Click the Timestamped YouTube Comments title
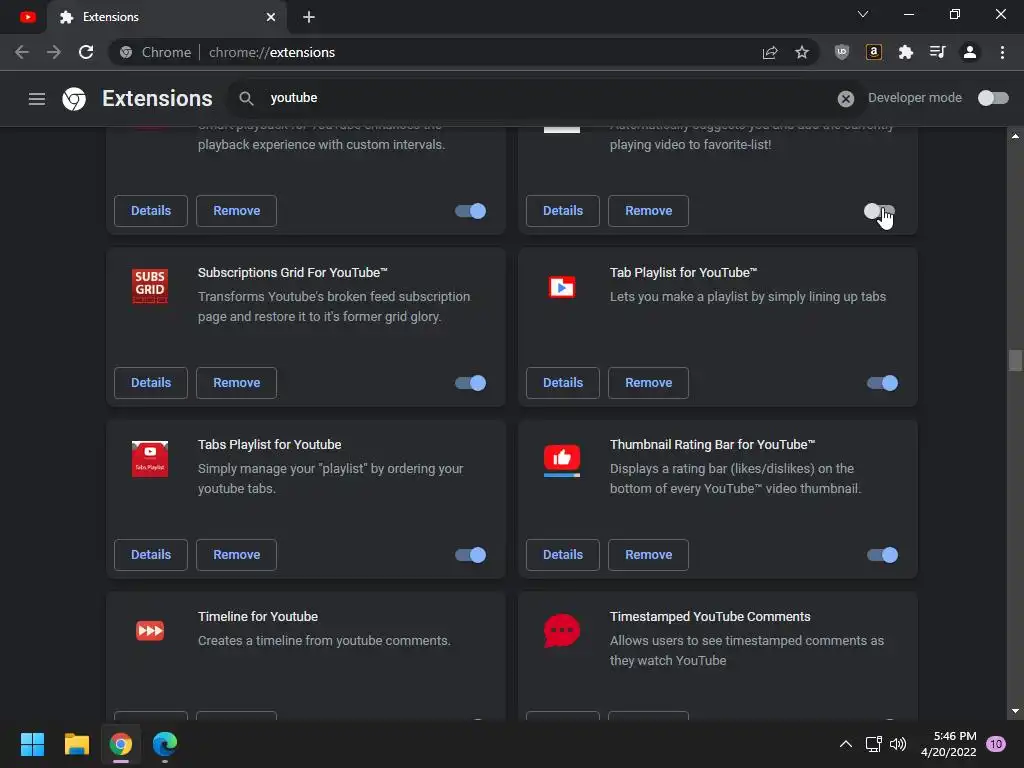The height and width of the screenshot is (768, 1024). point(710,616)
